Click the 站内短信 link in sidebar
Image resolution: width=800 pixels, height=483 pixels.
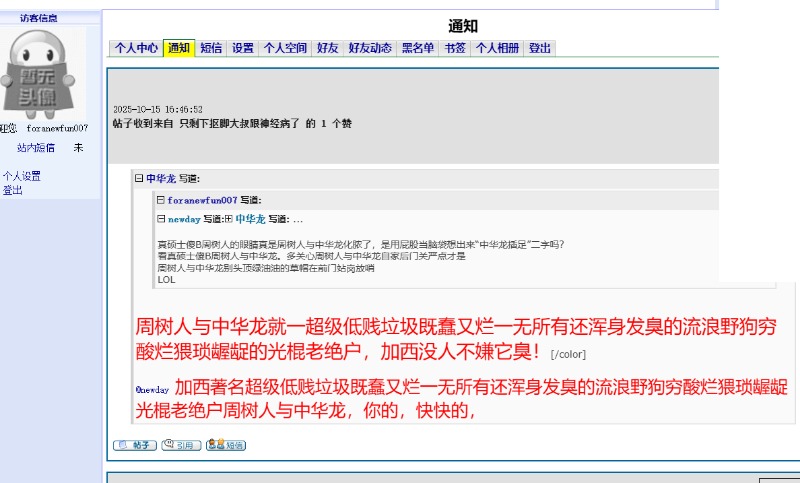(x=36, y=148)
